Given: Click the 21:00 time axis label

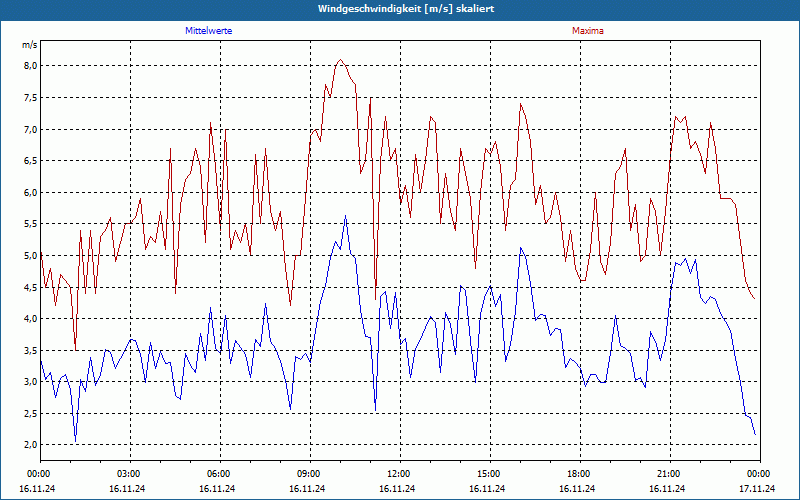Looking at the screenshot, I should click(670, 474).
